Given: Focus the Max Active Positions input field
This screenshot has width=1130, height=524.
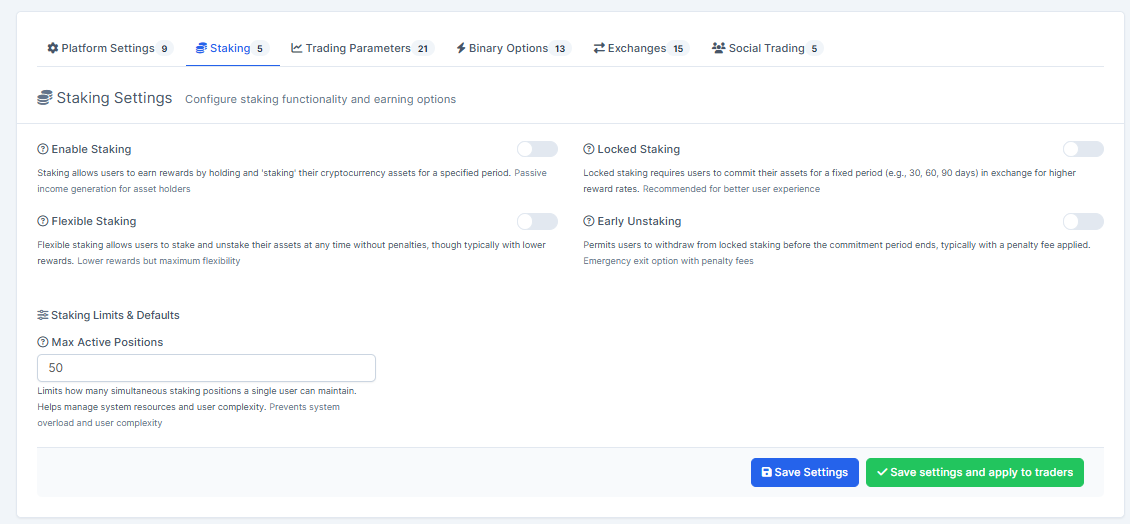Looking at the screenshot, I should pos(206,368).
